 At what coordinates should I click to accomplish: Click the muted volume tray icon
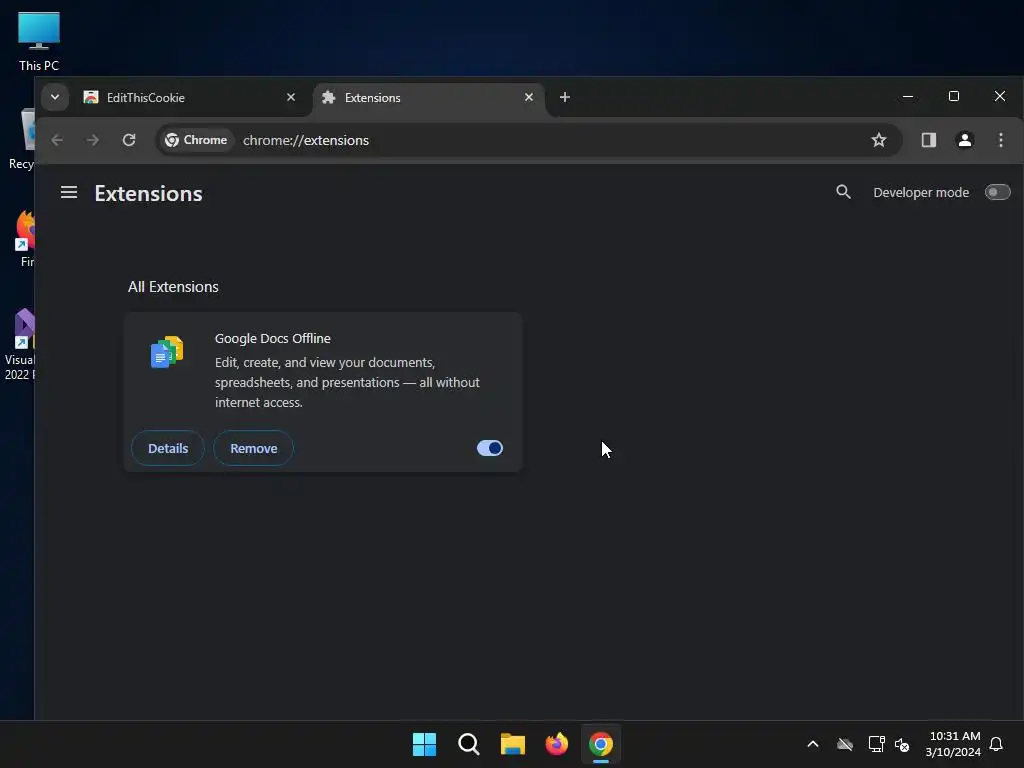(x=902, y=744)
